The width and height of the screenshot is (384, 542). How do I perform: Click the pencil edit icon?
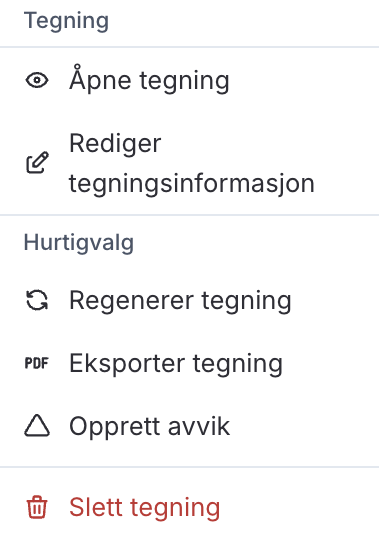[x=37, y=162]
